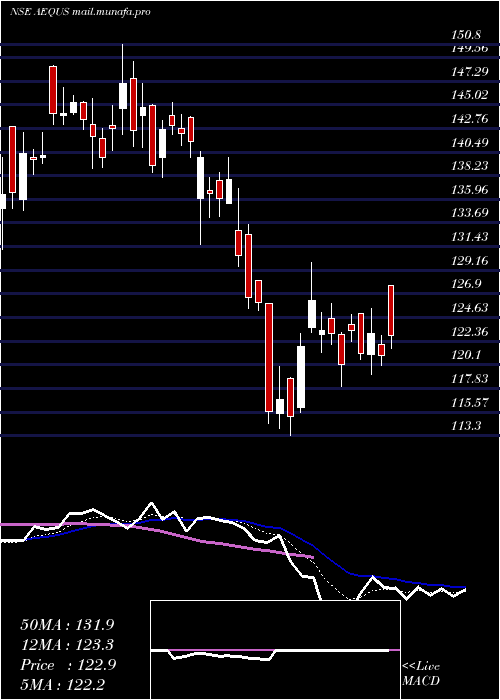Click the MACD inset panel line

coord(270,654)
